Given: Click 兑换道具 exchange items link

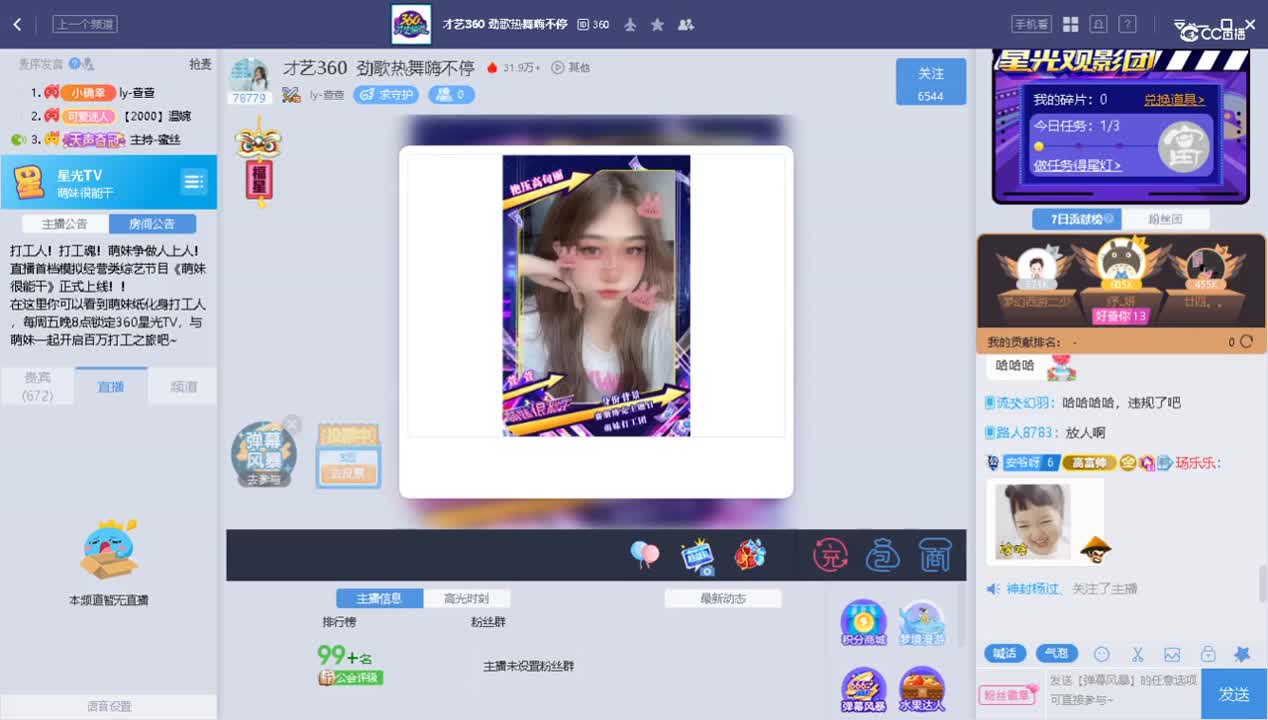Looking at the screenshot, I should click(1174, 100).
